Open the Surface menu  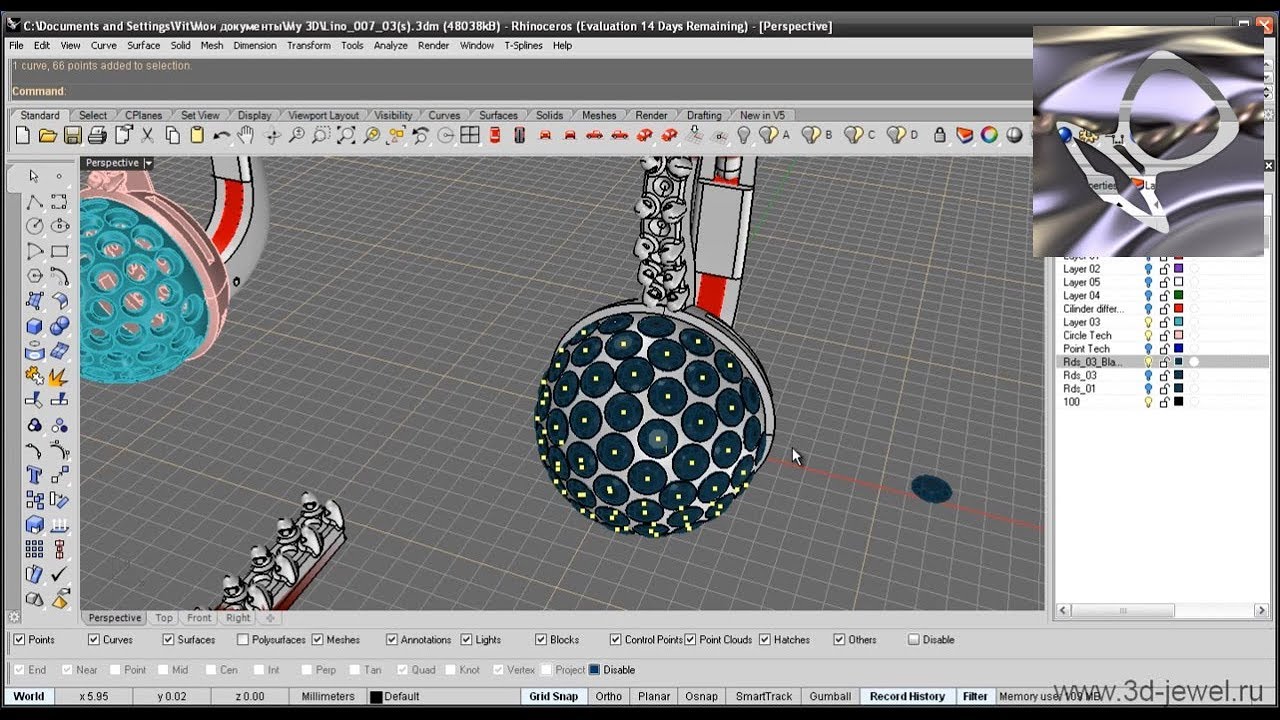pyautogui.click(x=143, y=45)
